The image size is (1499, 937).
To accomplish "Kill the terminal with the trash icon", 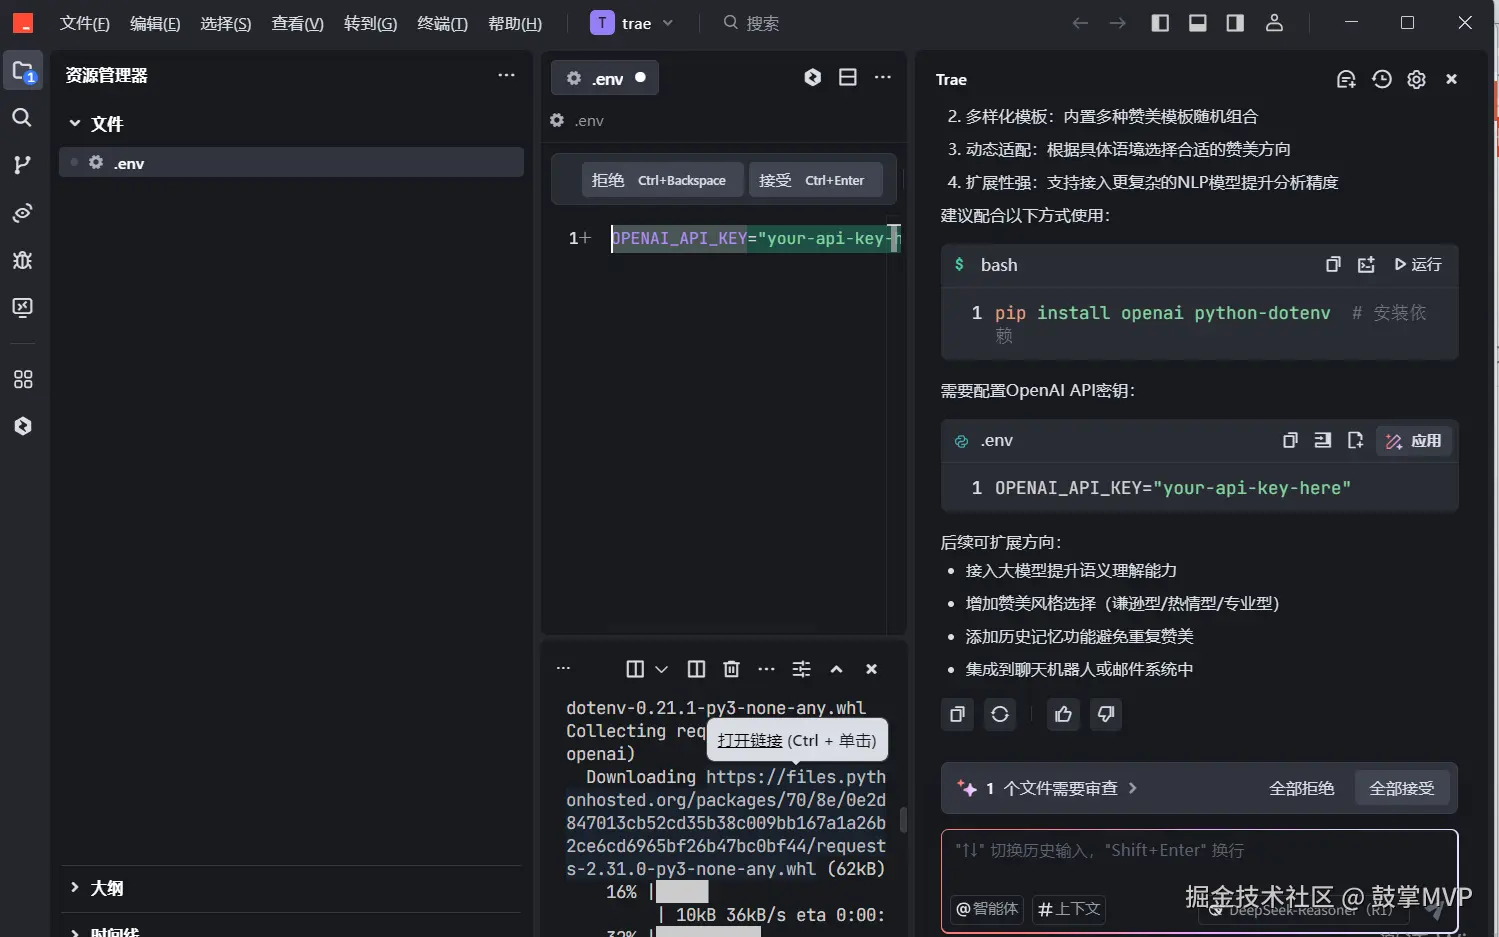I will click(x=731, y=668).
